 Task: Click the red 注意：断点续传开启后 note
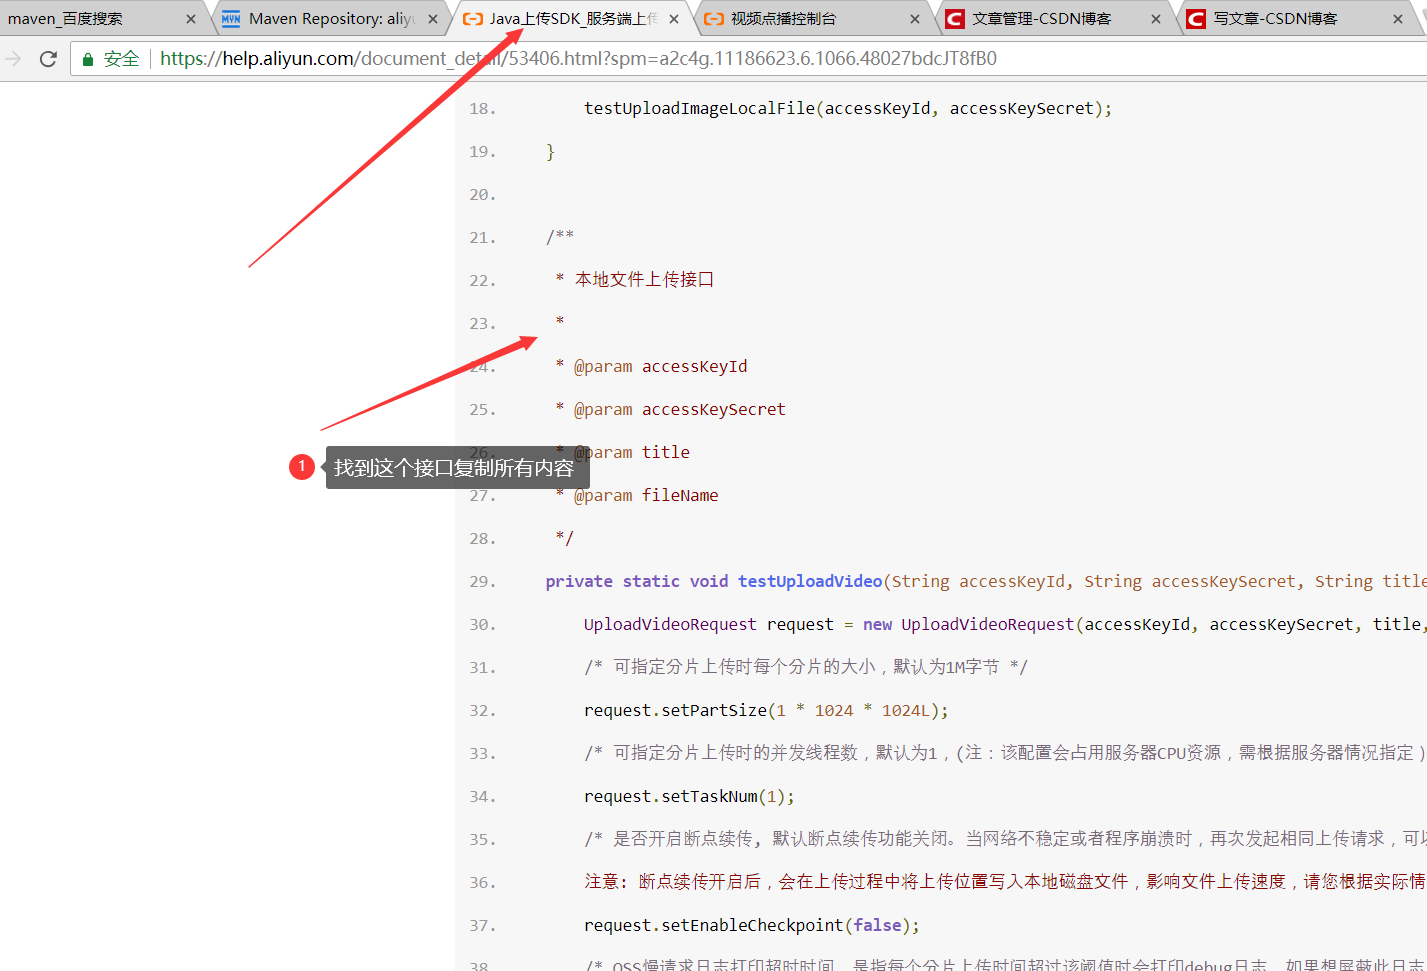(1005, 883)
